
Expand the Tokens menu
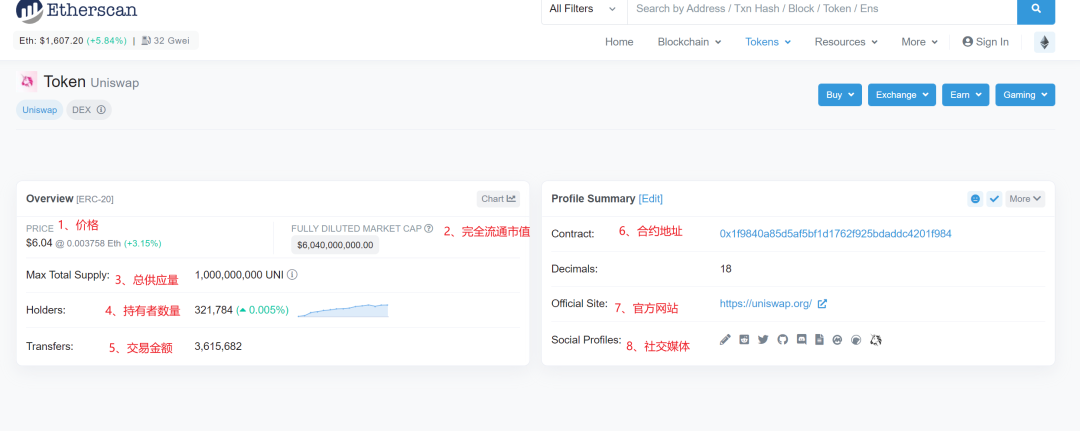coord(768,42)
